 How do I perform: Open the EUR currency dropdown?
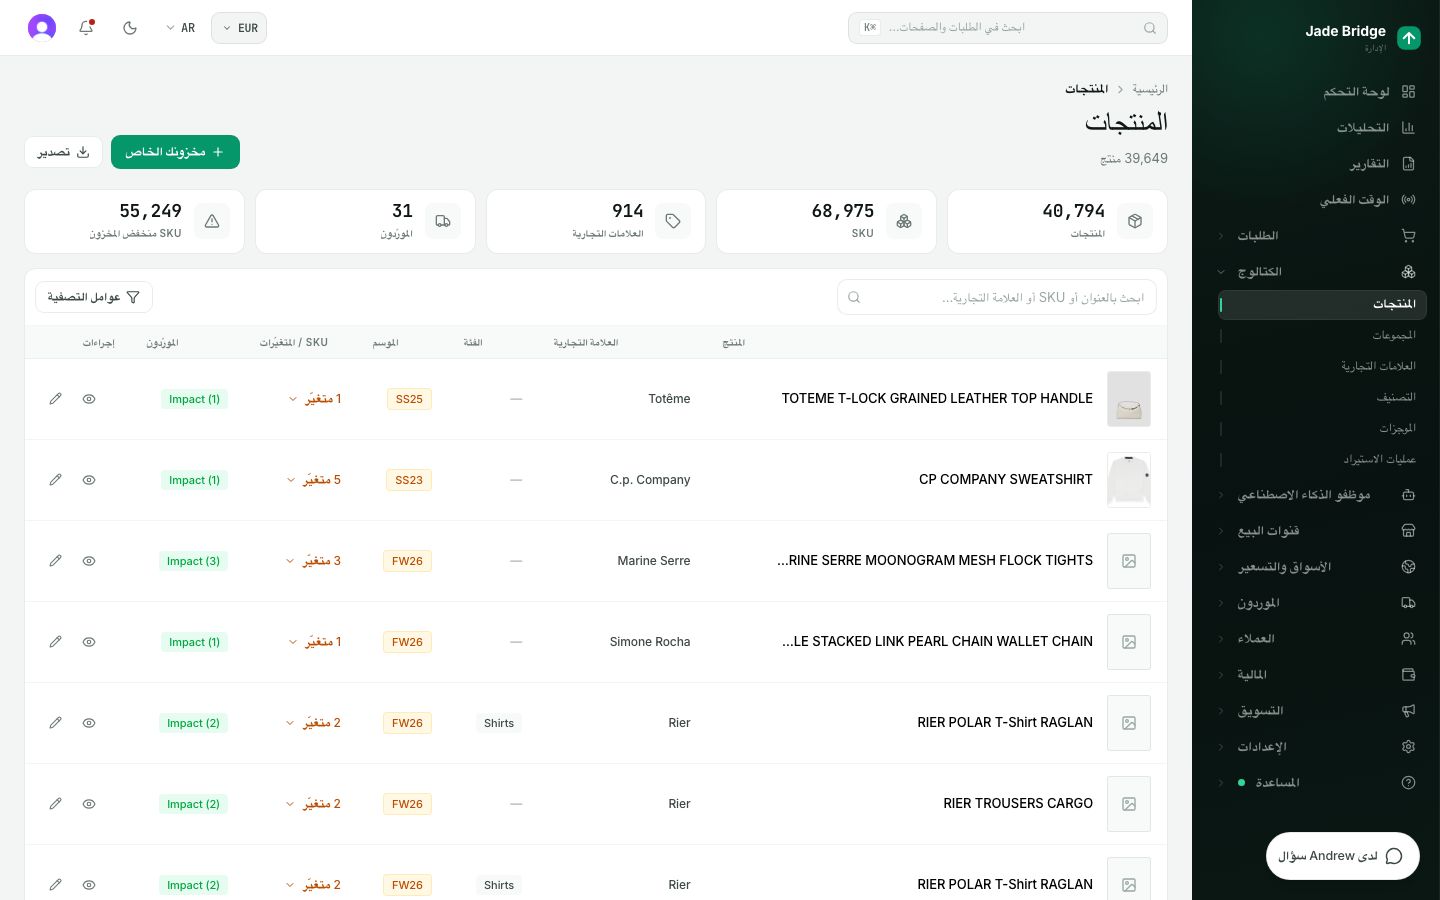pos(239,28)
